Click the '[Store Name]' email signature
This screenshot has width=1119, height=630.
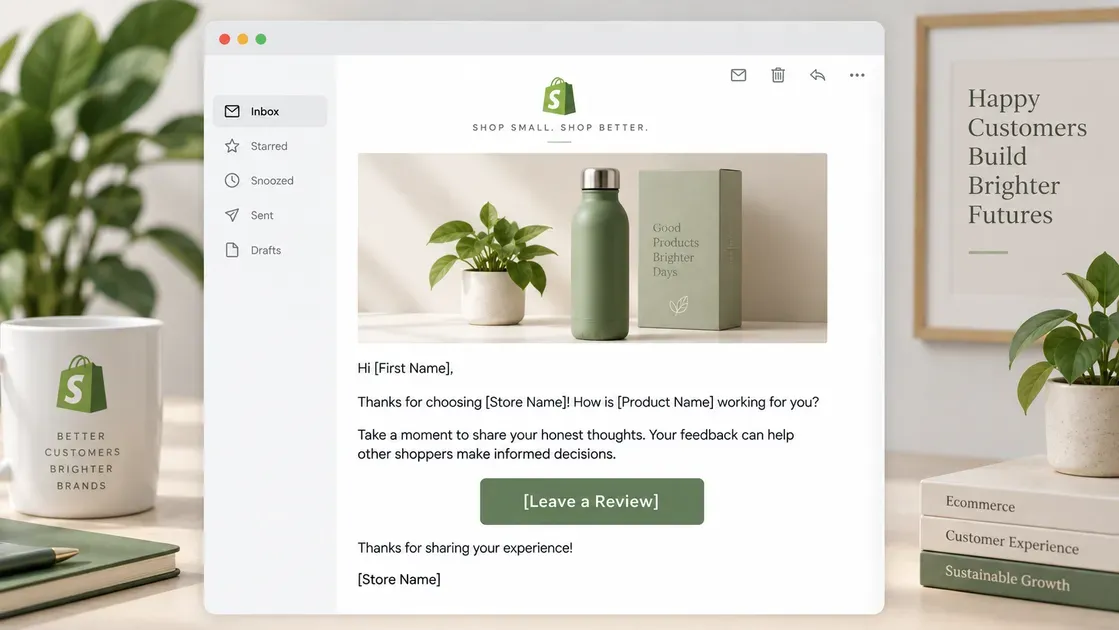click(399, 579)
